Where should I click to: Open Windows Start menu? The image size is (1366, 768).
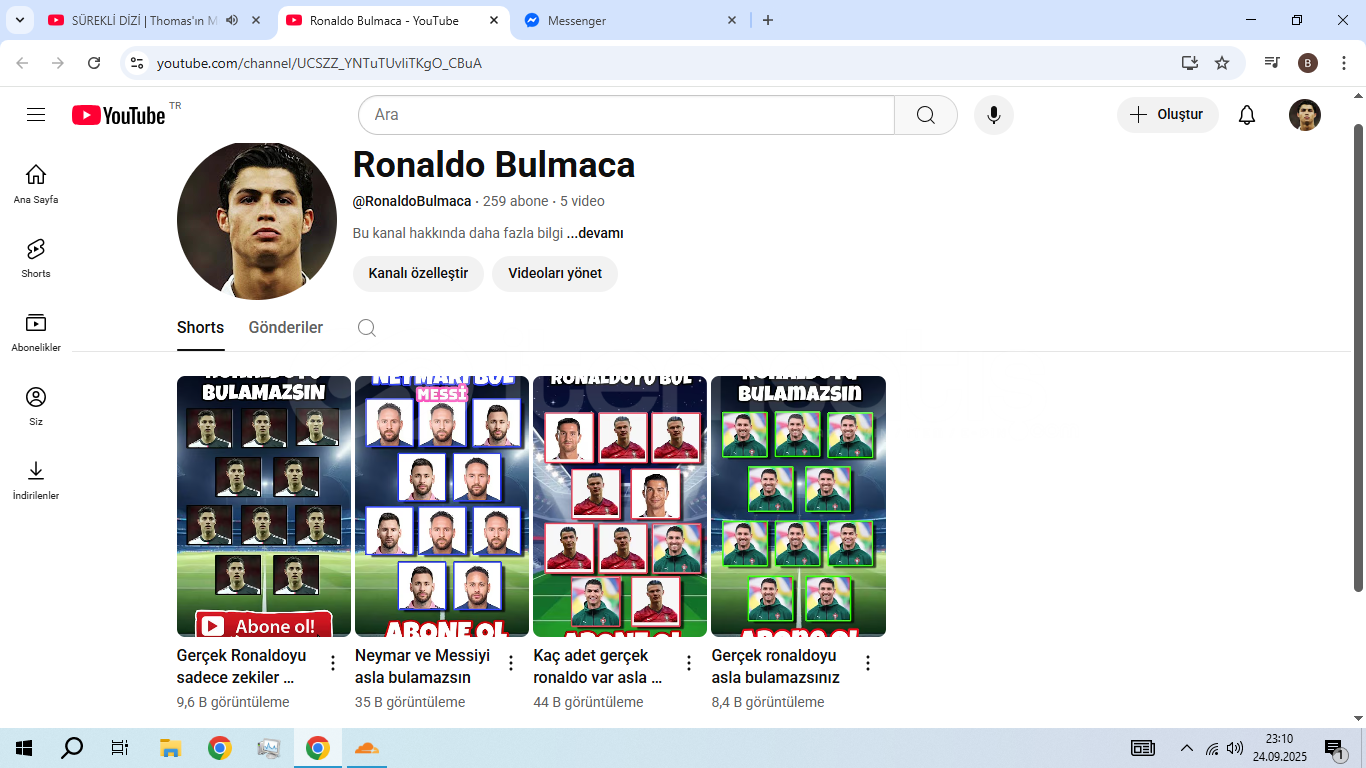(x=24, y=748)
